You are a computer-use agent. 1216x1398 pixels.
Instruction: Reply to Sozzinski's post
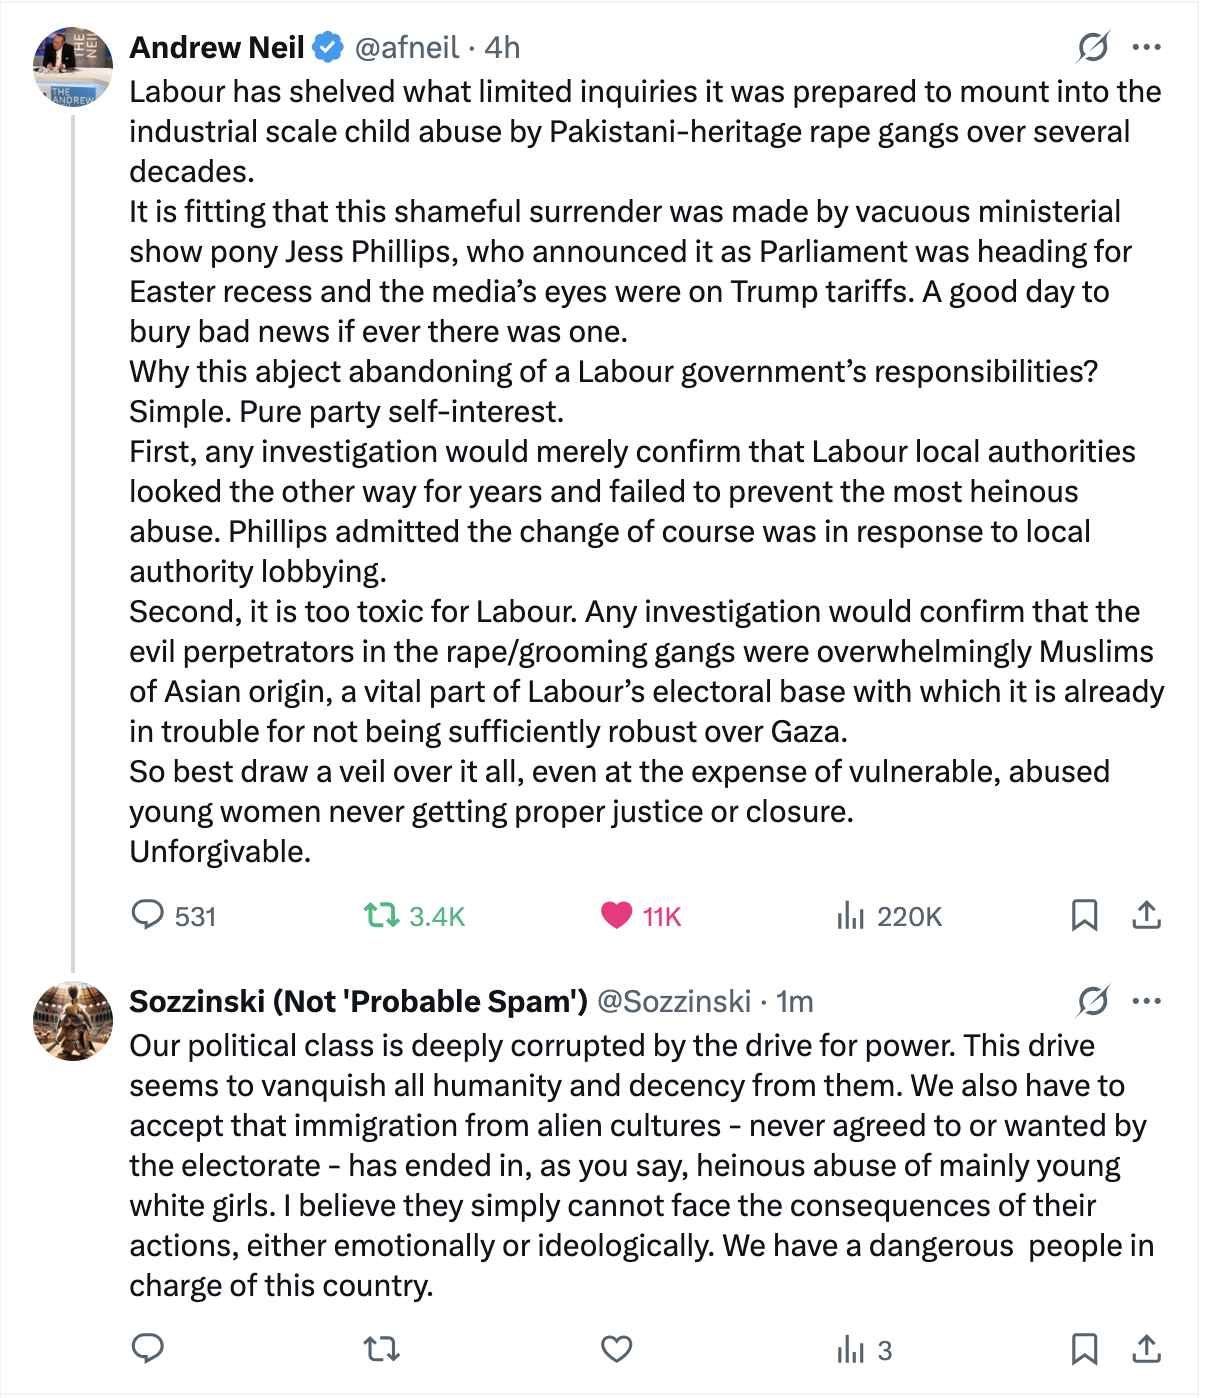point(148,1349)
